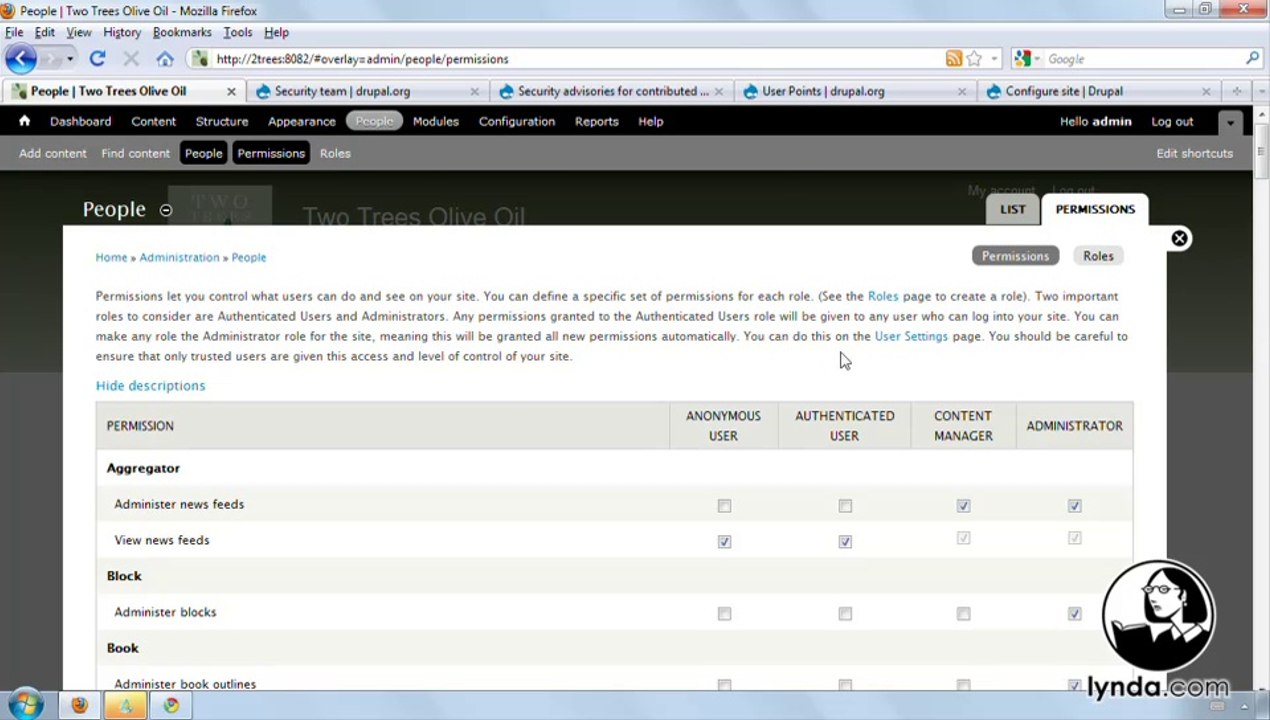The height and width of the screenshot is (720, 1270).
Task: Click the browser Home icon
Action: pyautogui.click(x=165, y=59)
